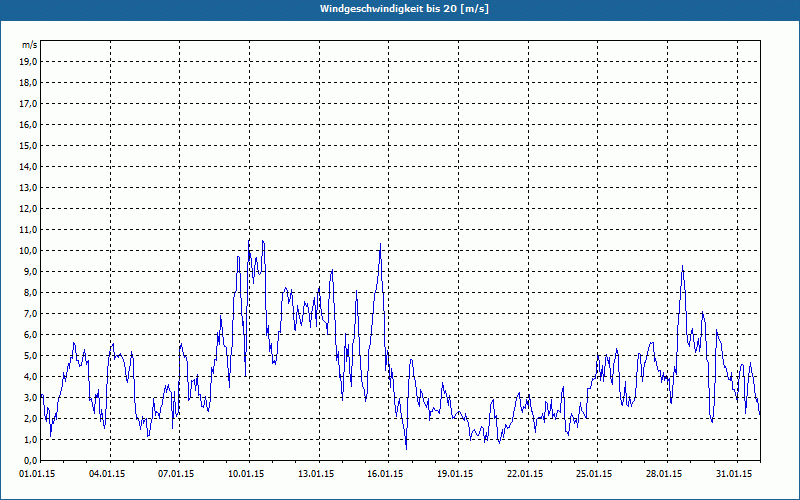
Task: Click the 2,0 y-axis label
Action: point(30,419)
